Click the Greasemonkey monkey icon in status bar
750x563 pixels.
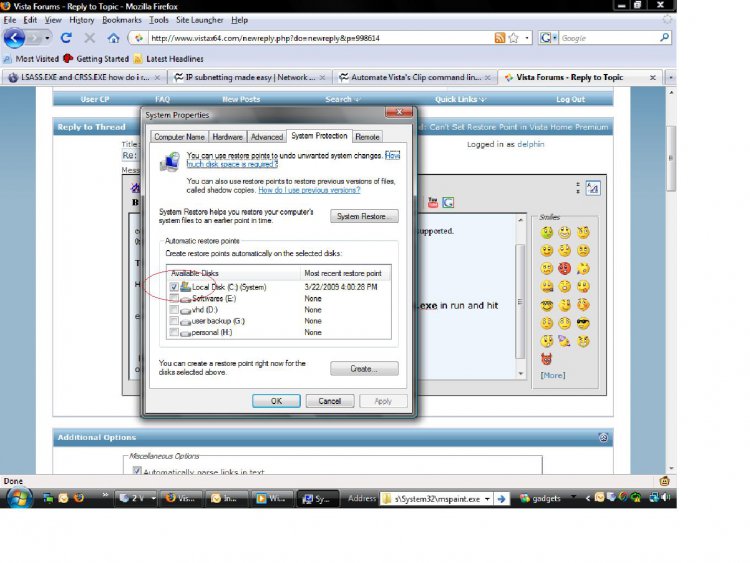[664, 481]
